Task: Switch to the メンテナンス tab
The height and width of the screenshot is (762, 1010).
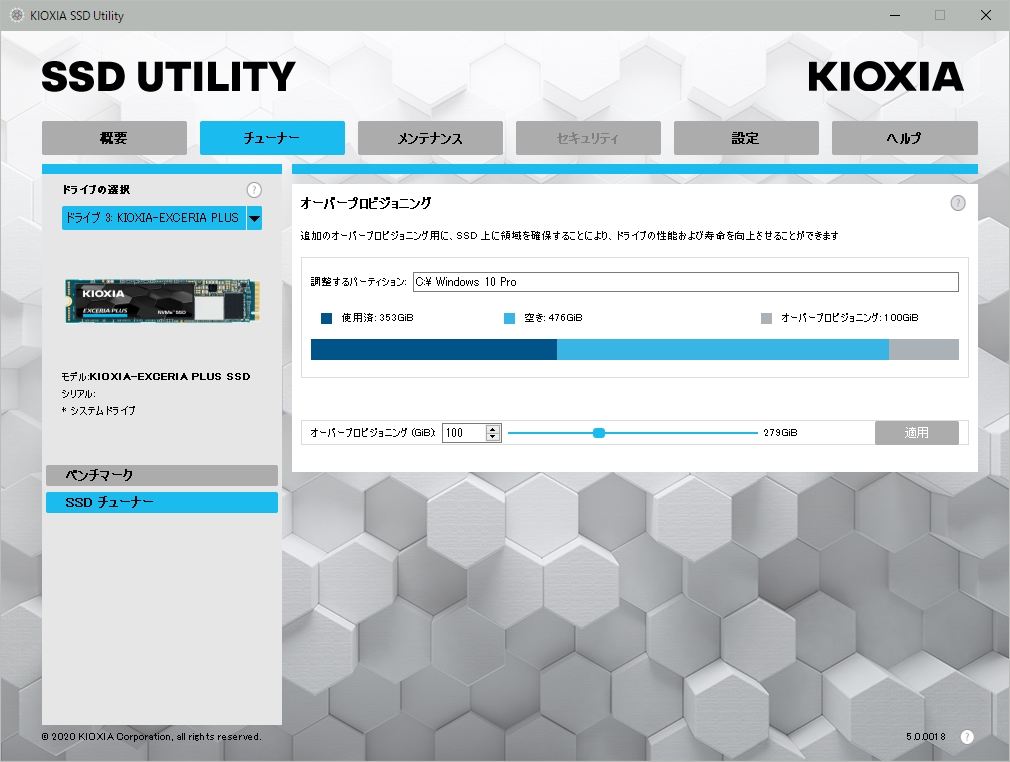Action: click(x=430, y=138)
